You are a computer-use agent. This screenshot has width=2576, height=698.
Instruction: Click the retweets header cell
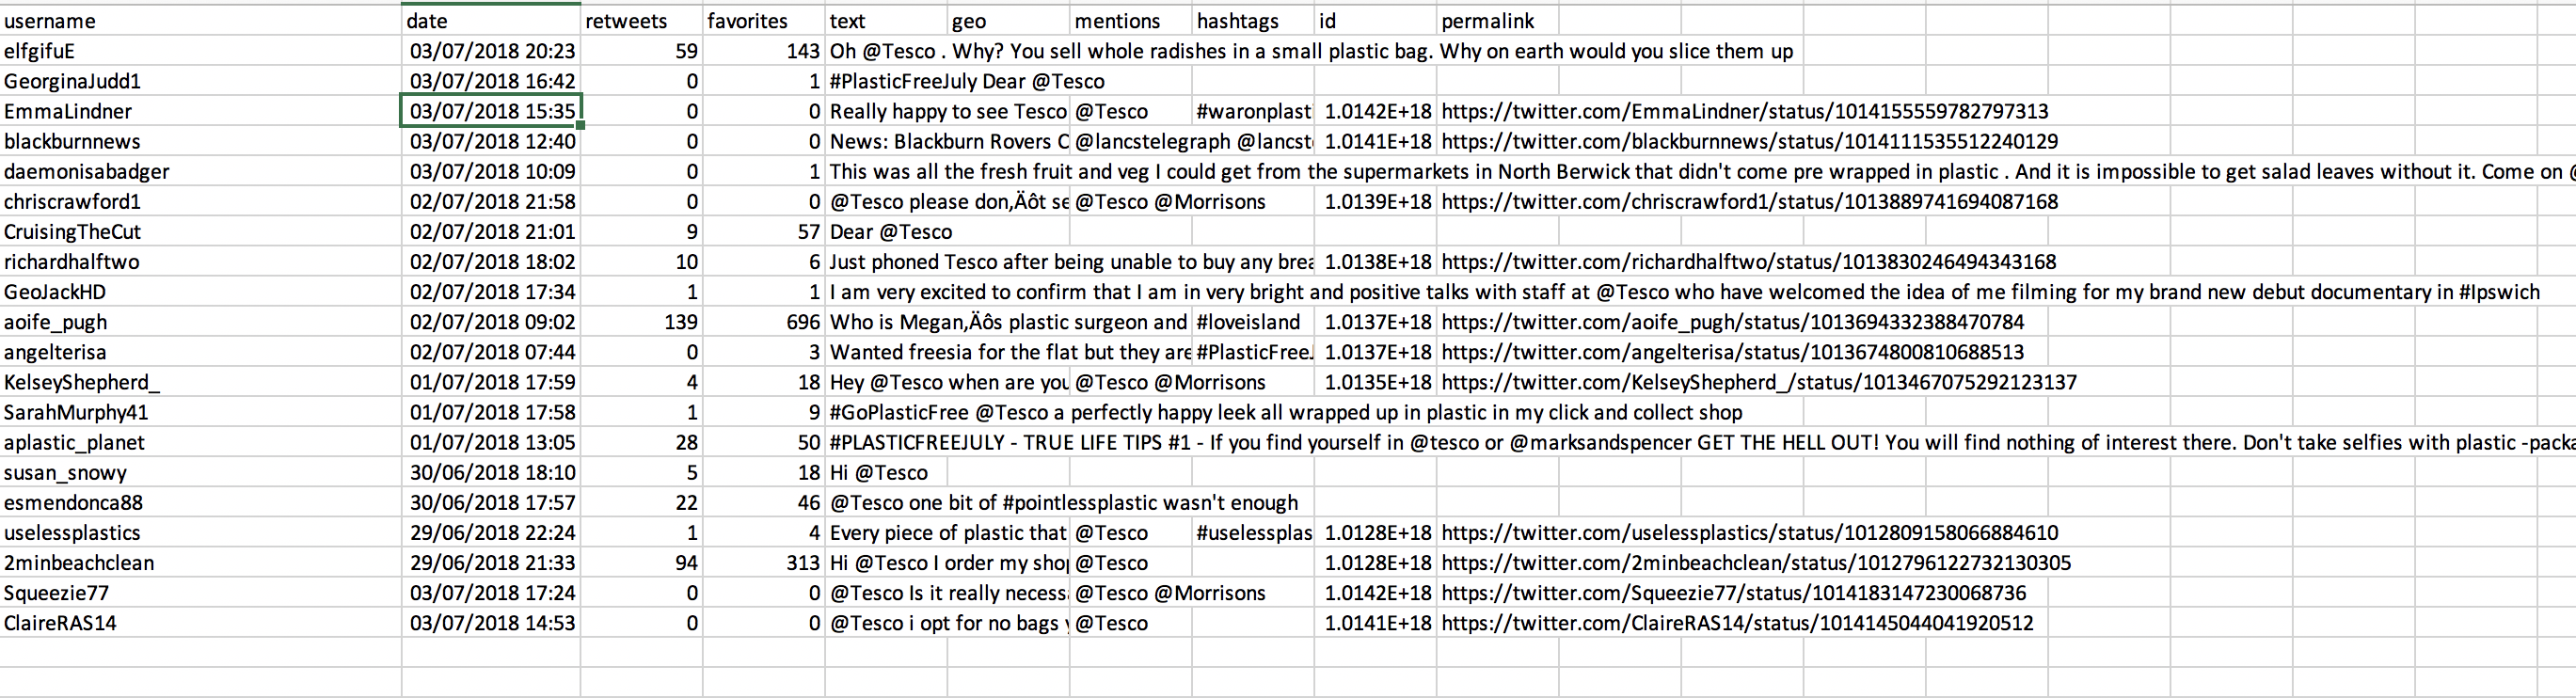(x=641, y=21)
